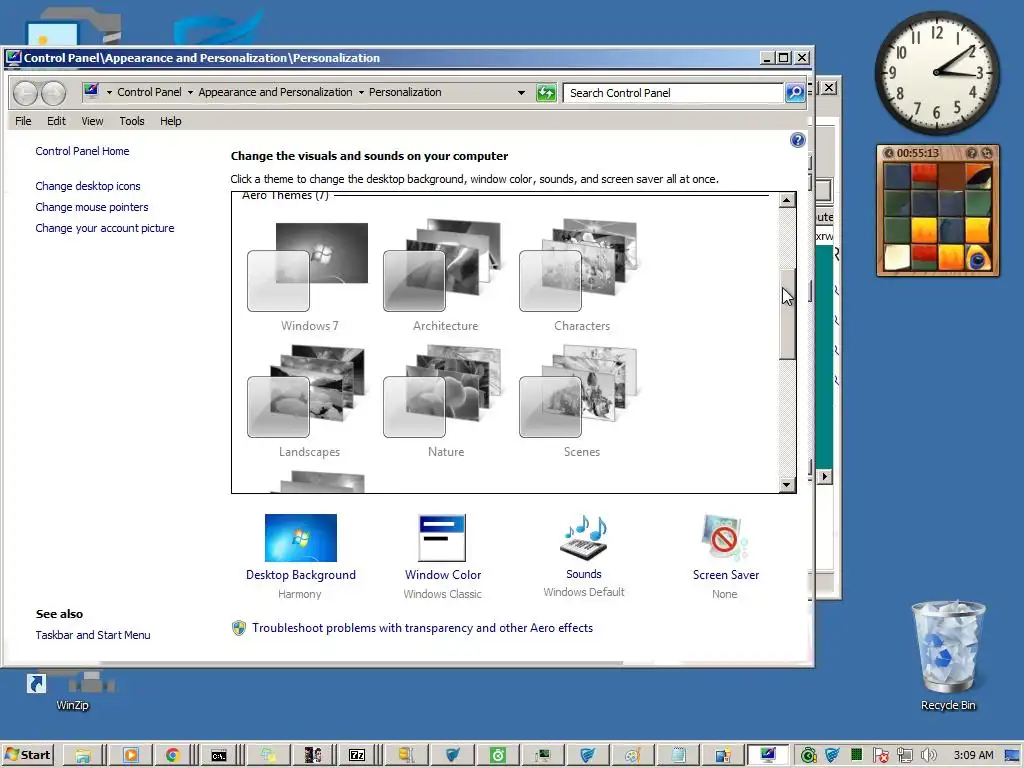Click the blue Help question mark icon
1024x768 pixels.
[797, 140]
